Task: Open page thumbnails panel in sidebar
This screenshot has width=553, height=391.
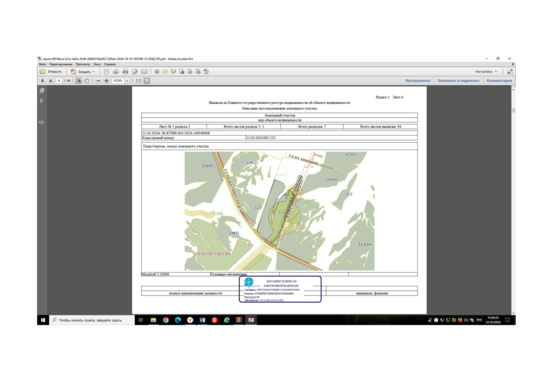Action: pyautogui.click(x=42, y=91)
